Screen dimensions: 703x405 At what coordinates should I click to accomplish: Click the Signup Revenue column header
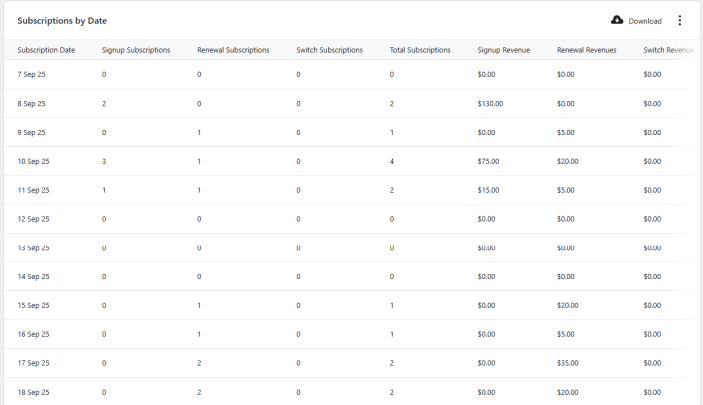pos(504,50)
